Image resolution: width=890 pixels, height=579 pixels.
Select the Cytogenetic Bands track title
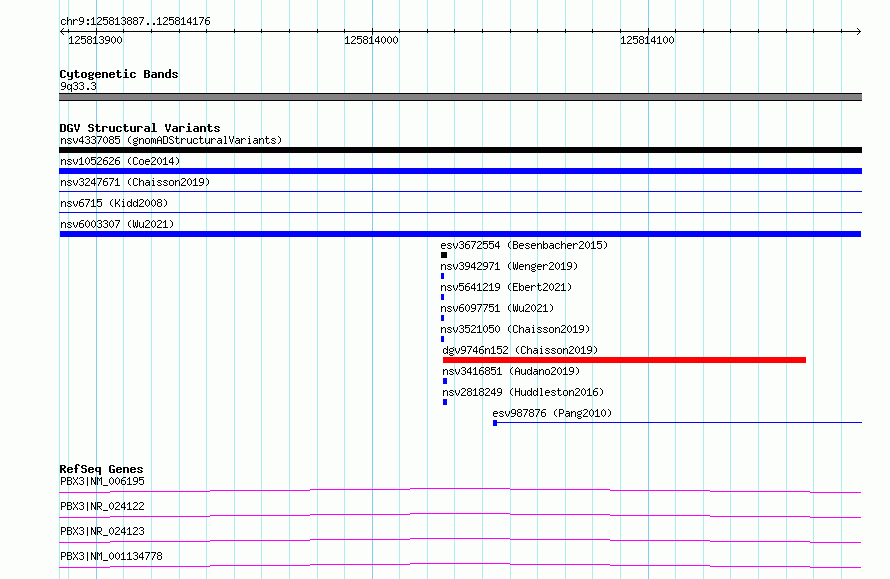point(119,74)
